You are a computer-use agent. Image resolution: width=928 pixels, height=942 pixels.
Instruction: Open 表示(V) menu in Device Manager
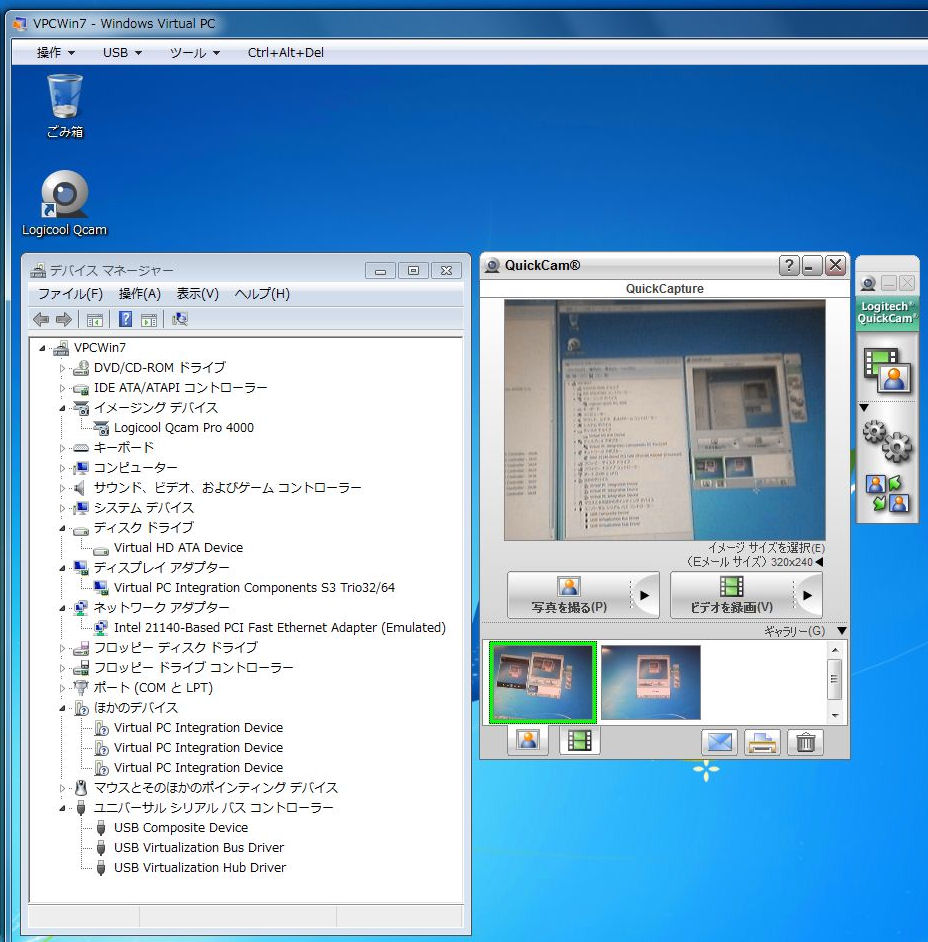pos(197,294)
